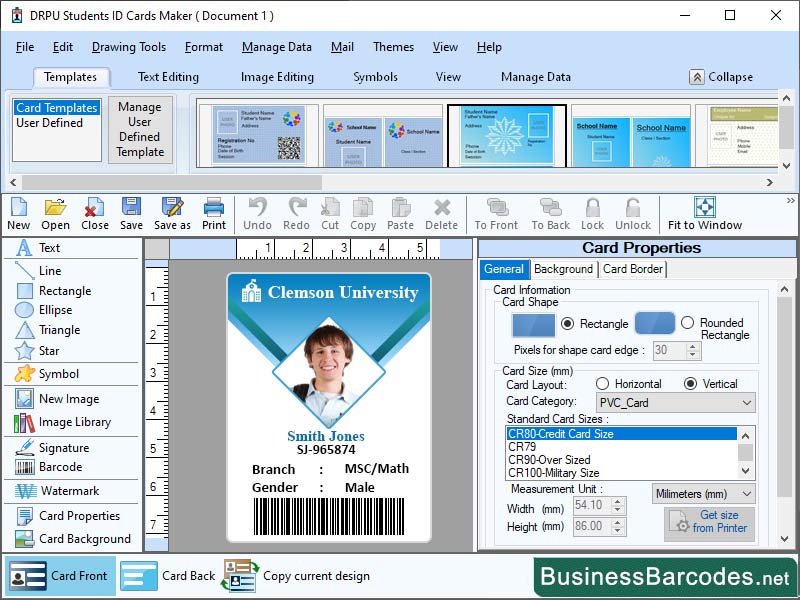The image size is (800, 600).
Task: Switch to the Background tab
Action: pos(563,269)
